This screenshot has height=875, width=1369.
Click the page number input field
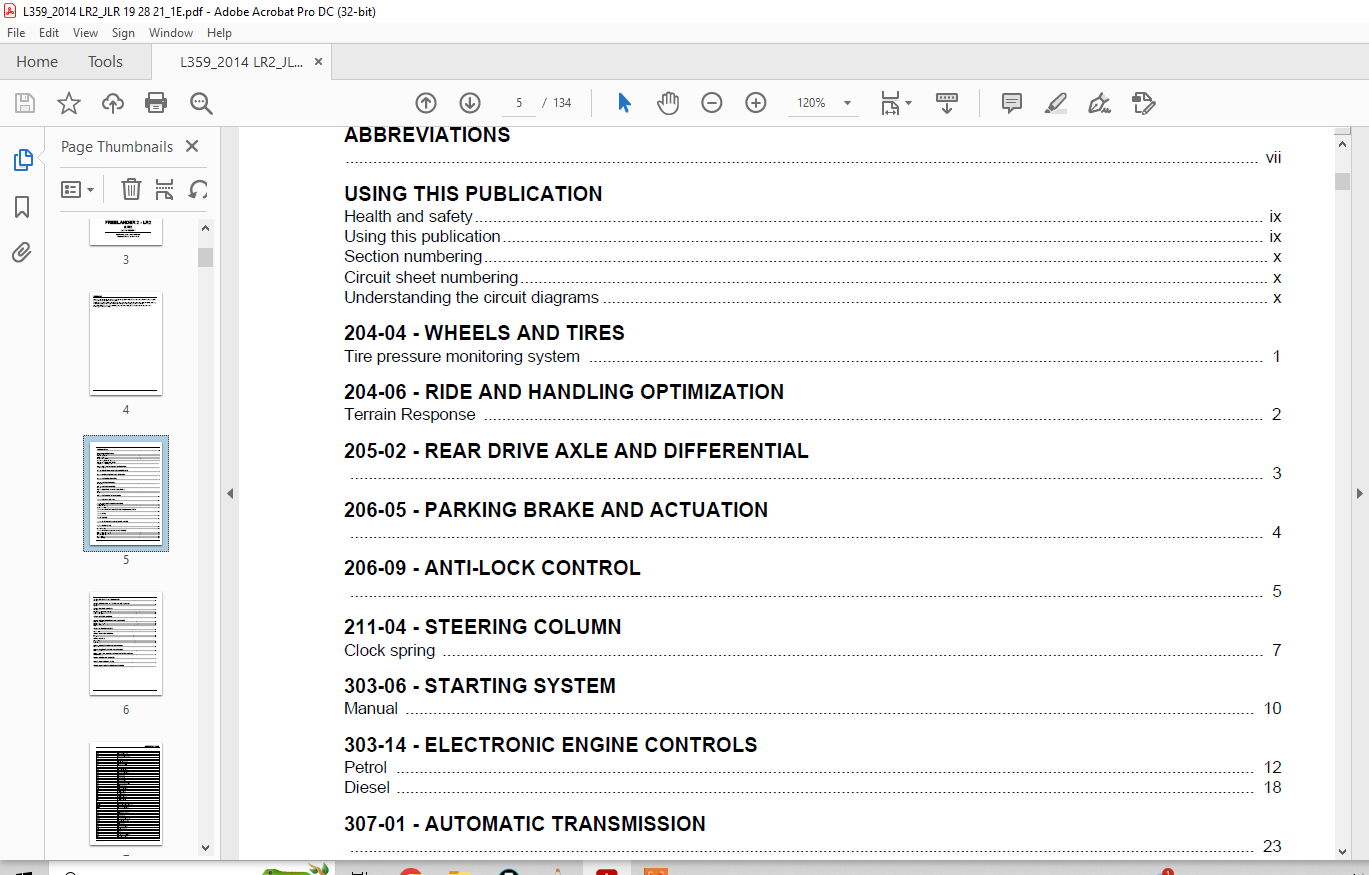(x=519, y=103)
